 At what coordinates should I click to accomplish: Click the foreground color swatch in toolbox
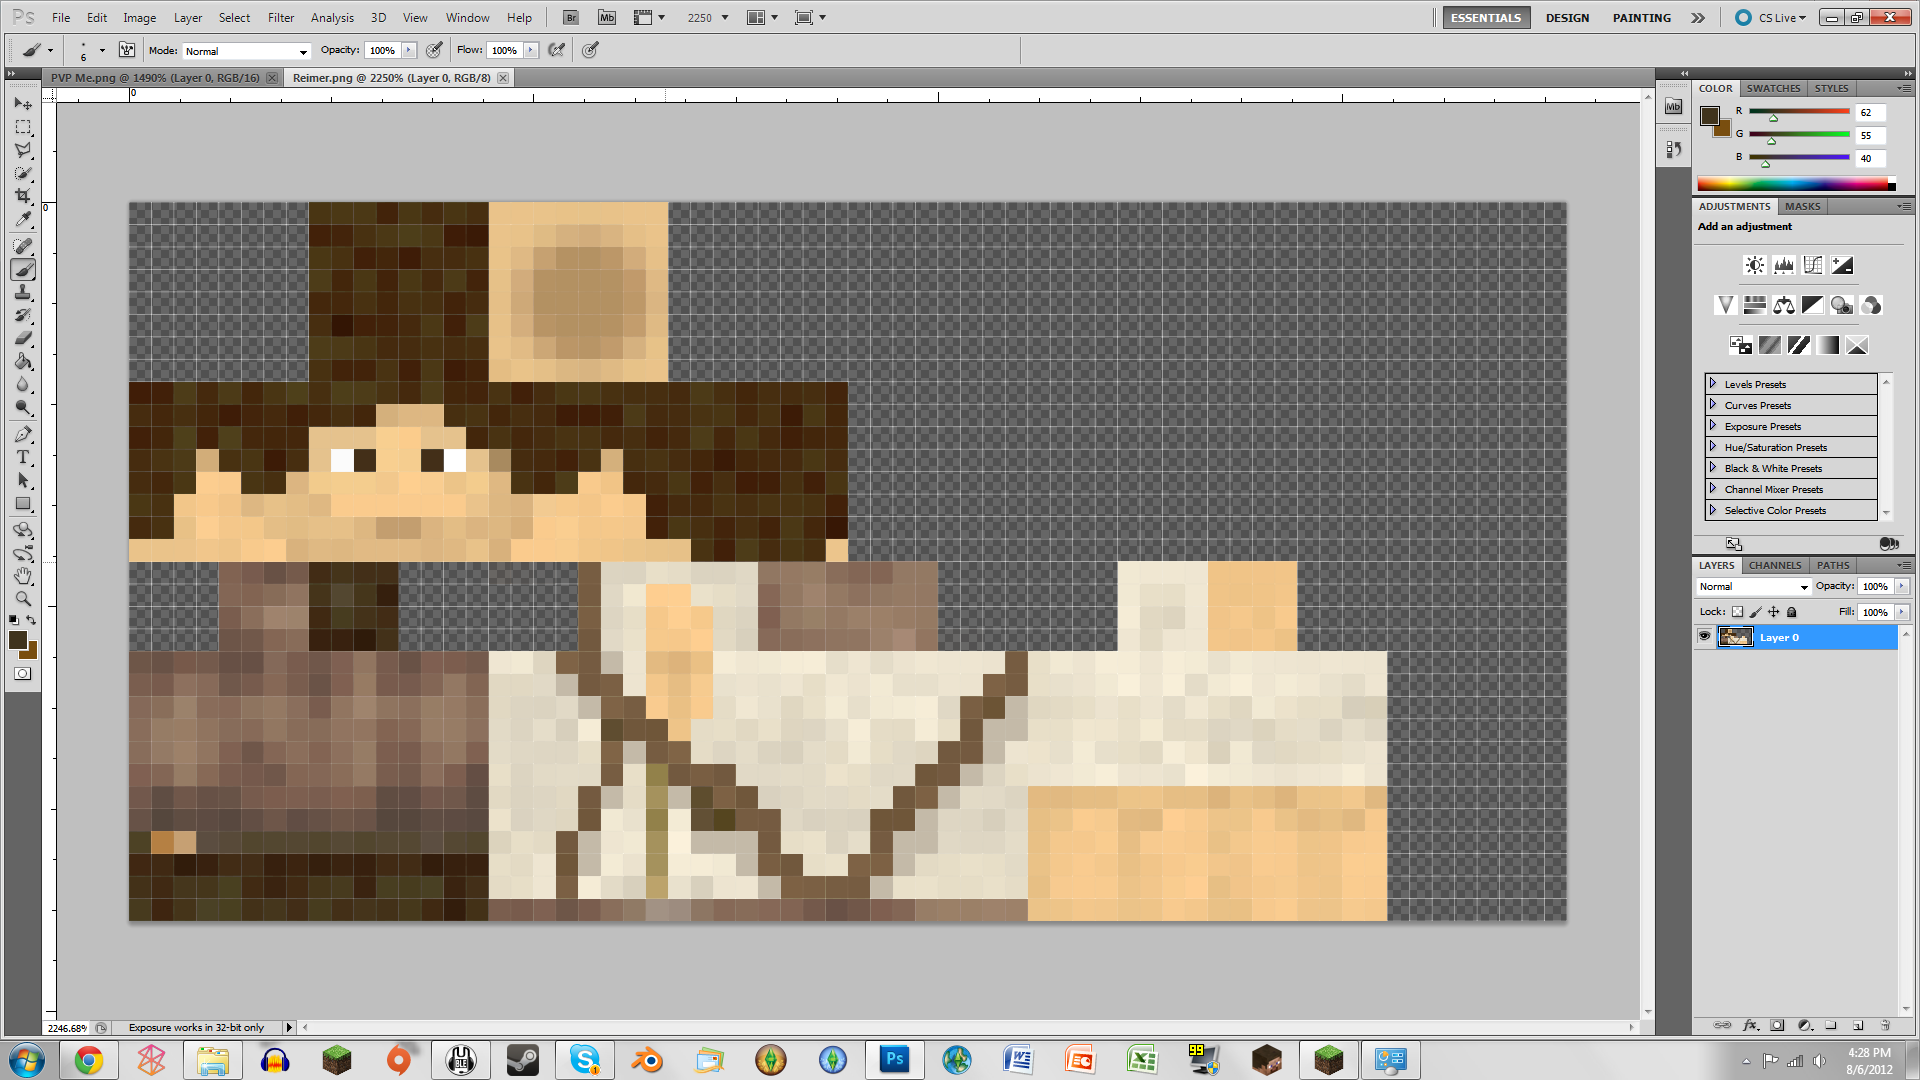(x=17, y=640)
